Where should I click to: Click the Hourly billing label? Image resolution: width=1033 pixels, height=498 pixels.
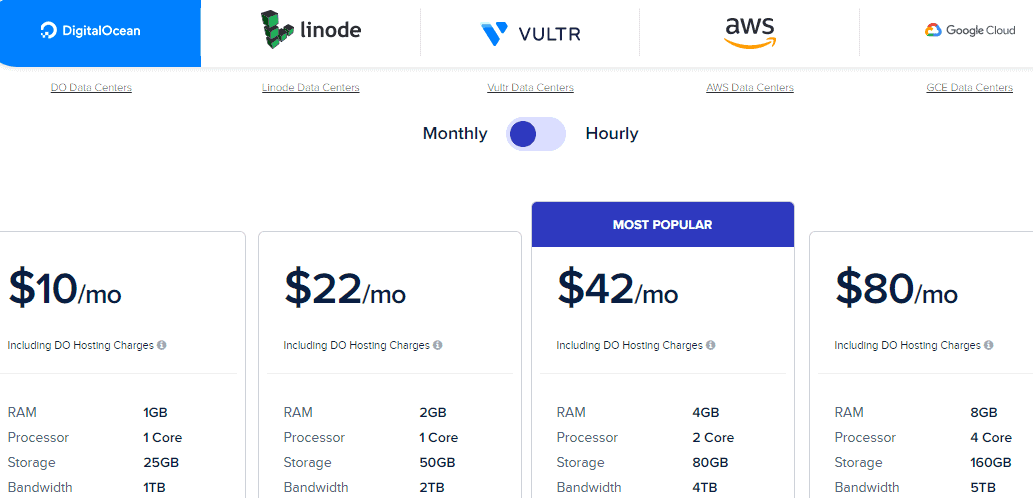point(612,134)
